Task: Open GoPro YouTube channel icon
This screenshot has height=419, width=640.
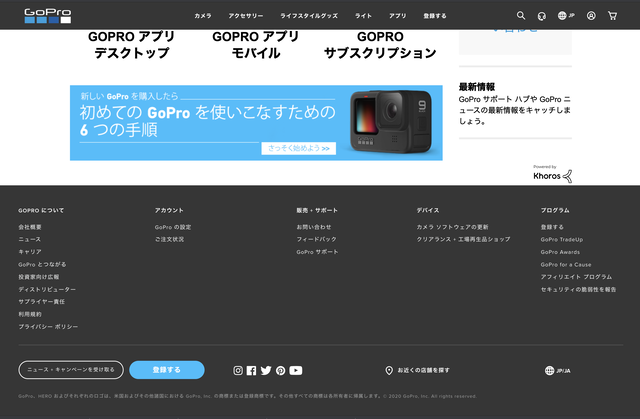Action: (x=296, y=370)
